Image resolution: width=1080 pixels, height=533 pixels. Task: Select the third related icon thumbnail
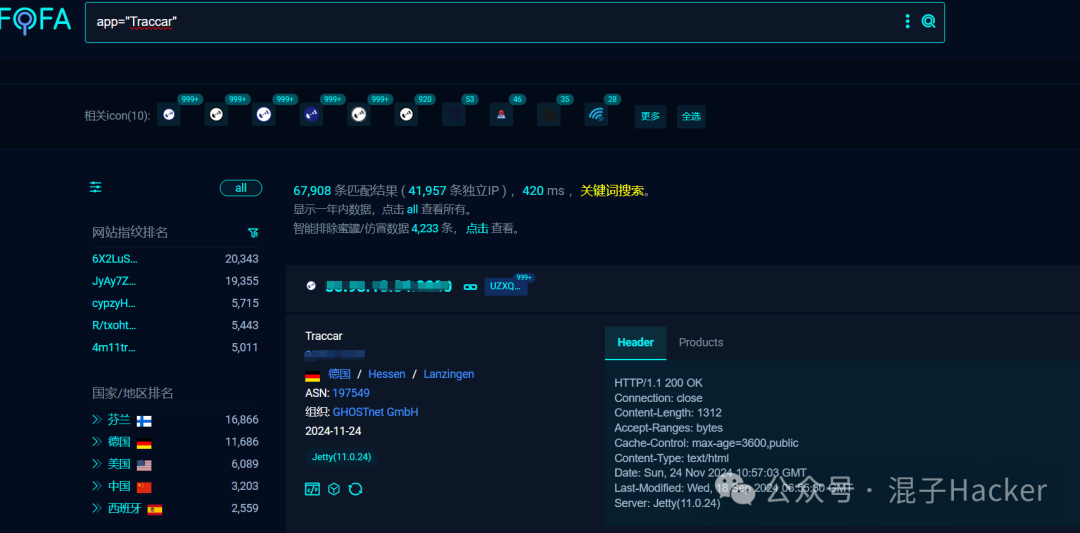[264, 115]
